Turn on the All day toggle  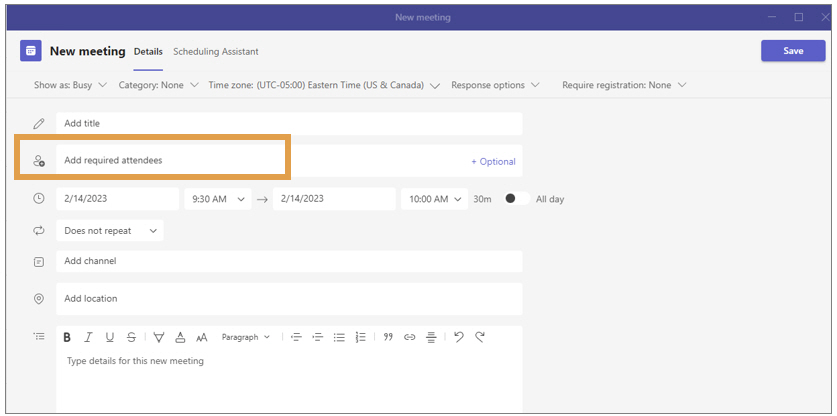(x=516, y=199)
